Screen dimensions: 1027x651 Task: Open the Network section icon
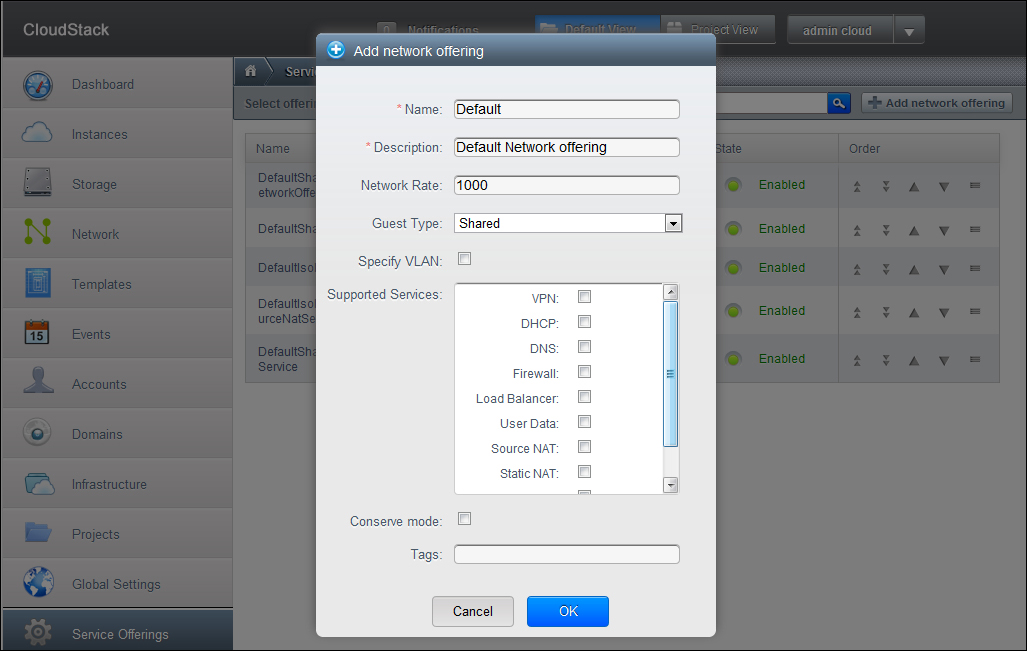point(38,234)
